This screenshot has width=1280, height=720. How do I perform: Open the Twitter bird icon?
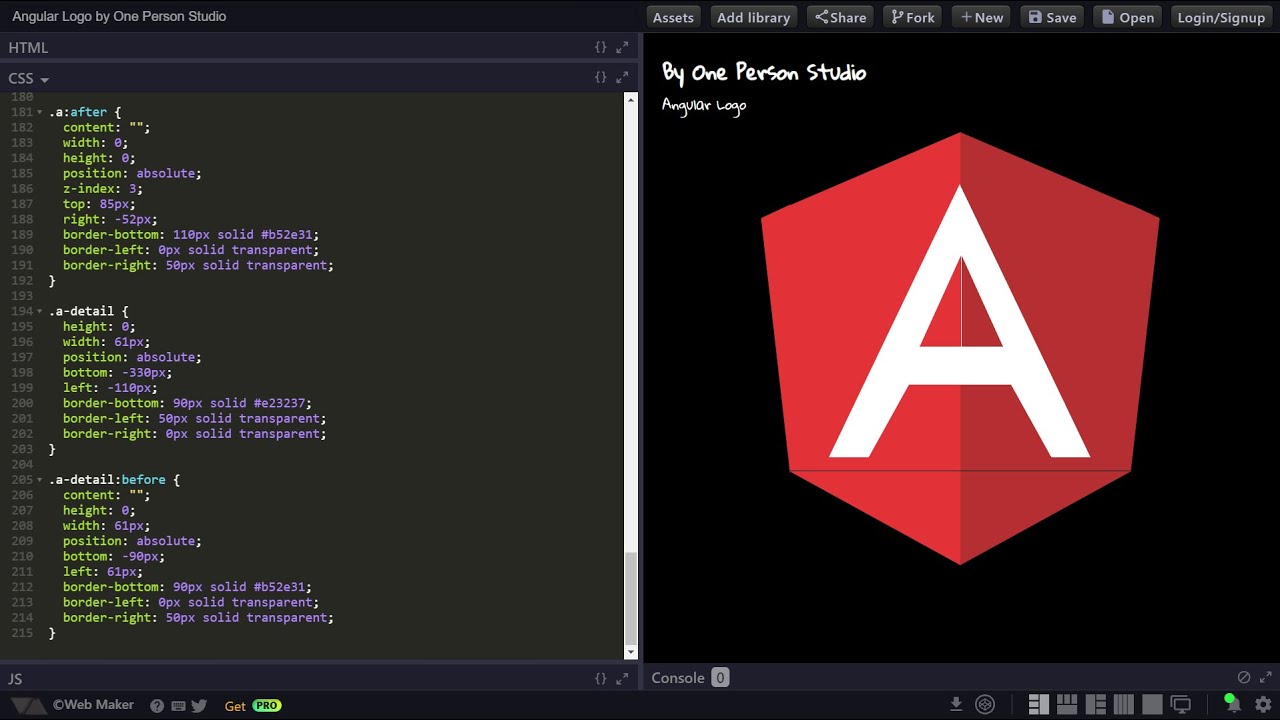199,706
